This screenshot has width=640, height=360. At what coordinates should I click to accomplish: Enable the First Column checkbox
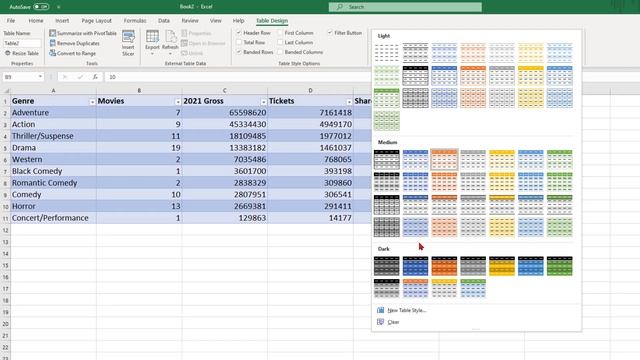[x=280, y=33]
